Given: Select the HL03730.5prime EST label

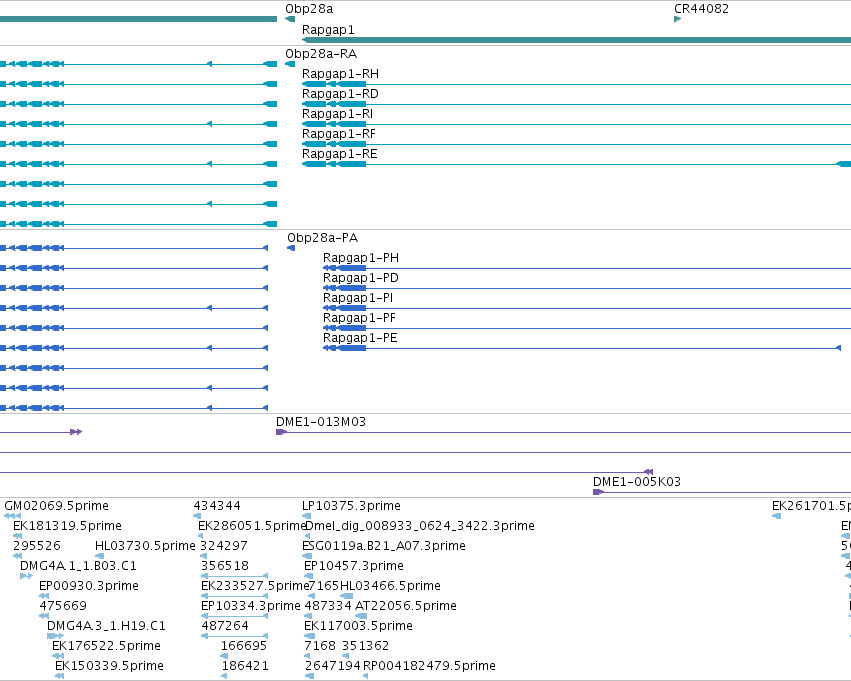Looking at the screenshot, I should click(x=145, y=546).
